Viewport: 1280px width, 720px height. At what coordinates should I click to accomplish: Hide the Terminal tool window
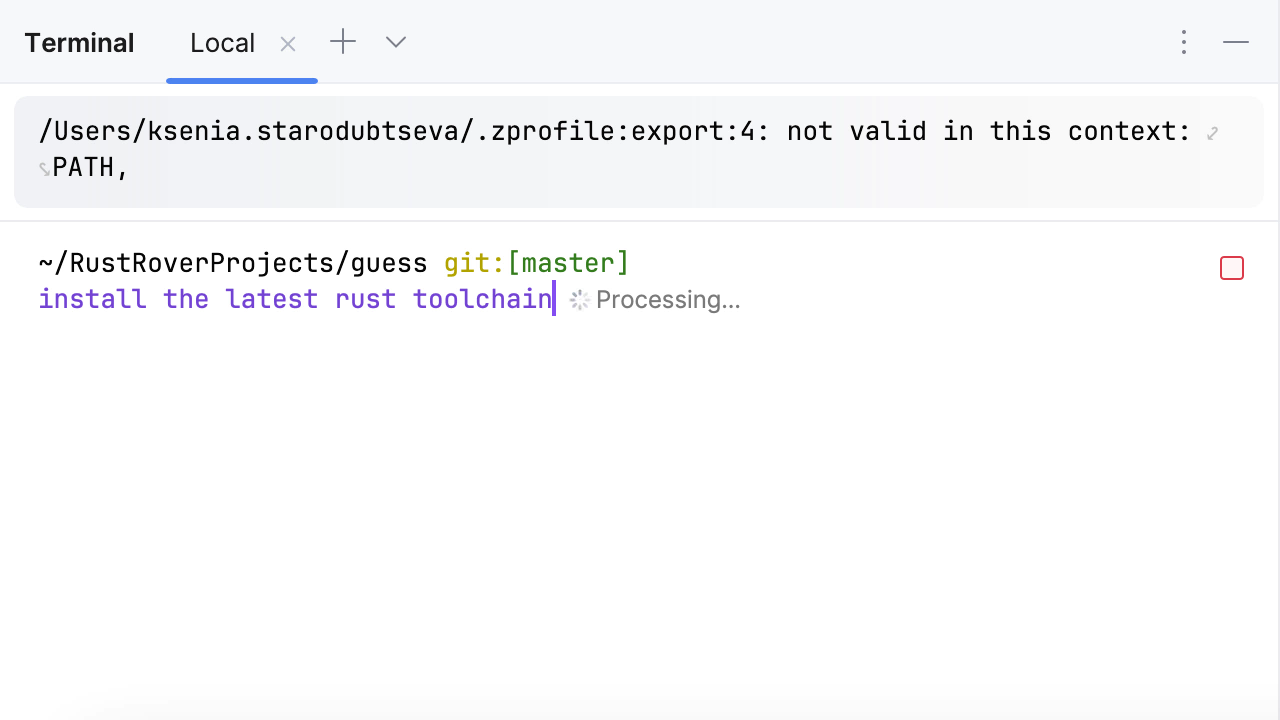click(x=1236, y=42)
